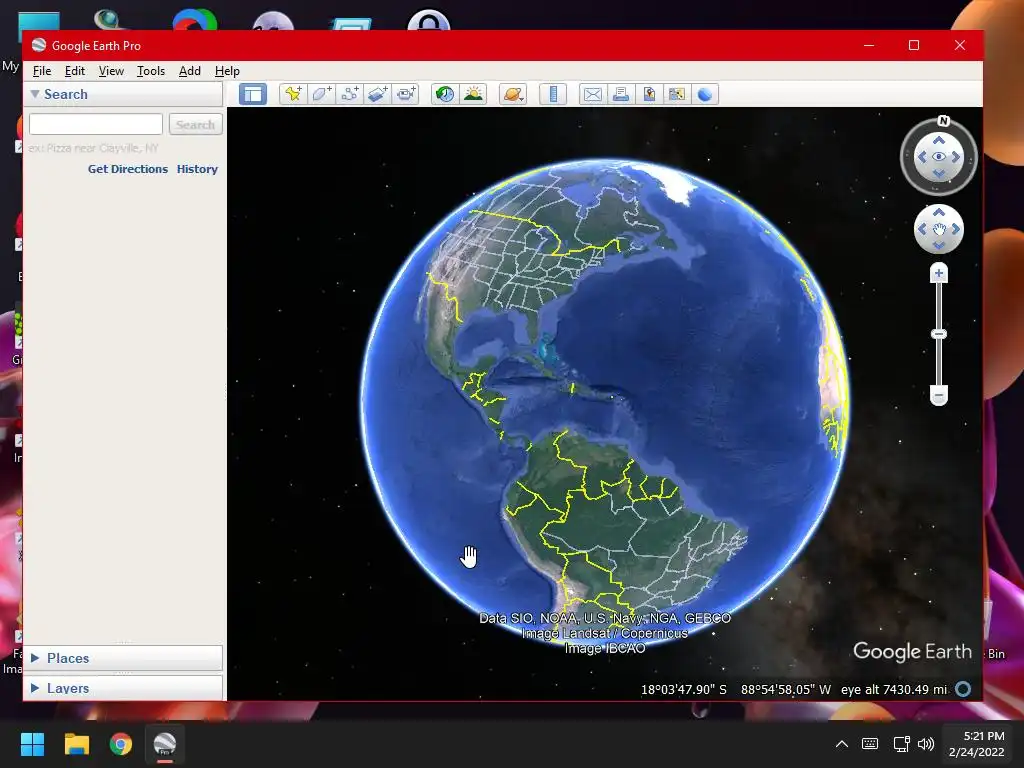The width and height of the screenshot is (1024, 768).
Task: Open Chrome from taskbar
Action: (121, 744)
